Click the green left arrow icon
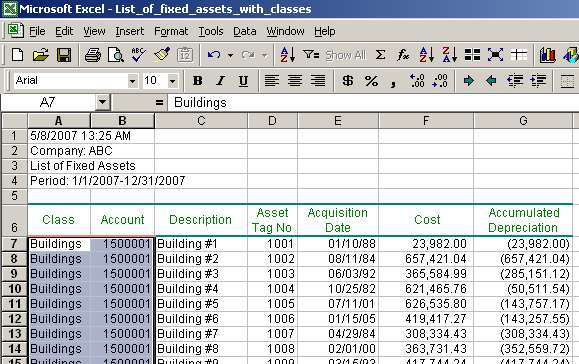The image size is (579, 364). click(x=491, y=80)
